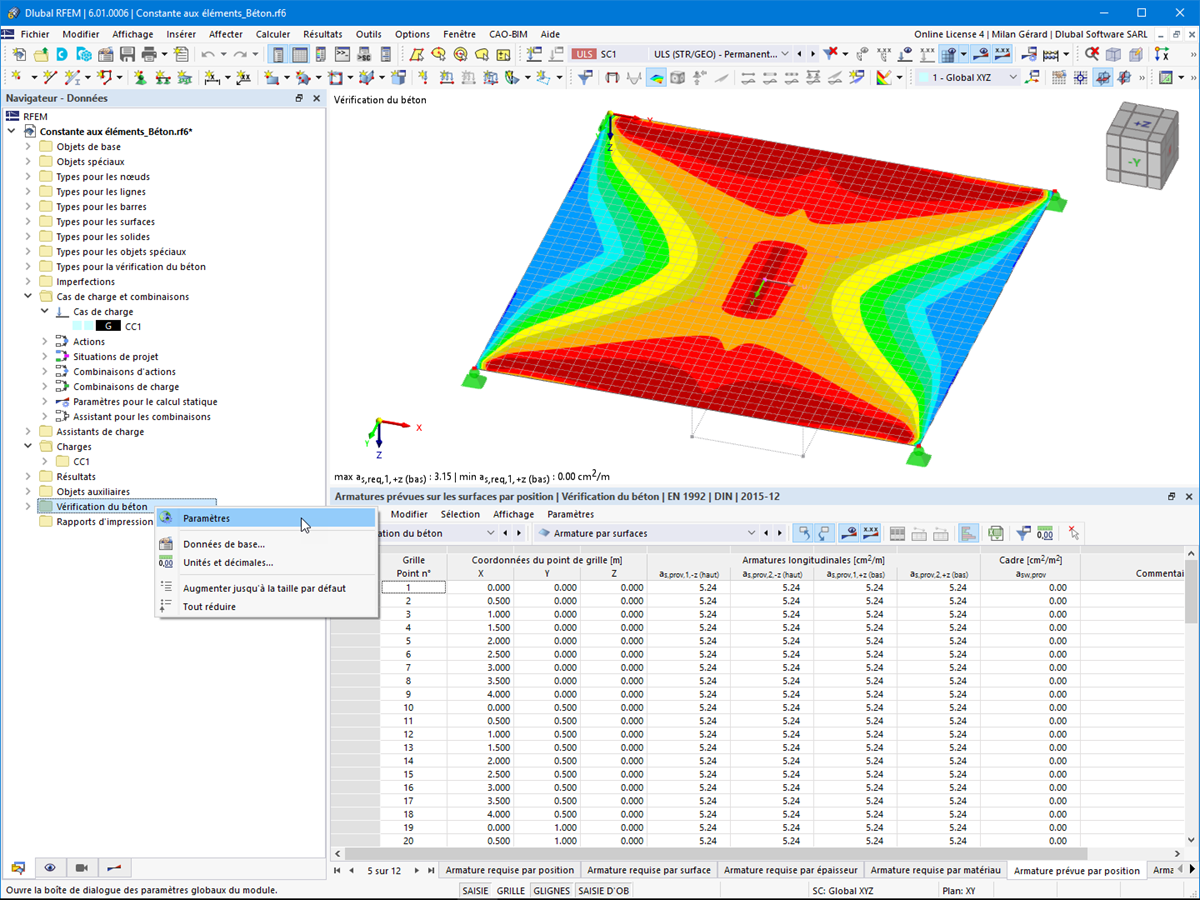Collapse the Charges tree node
This screenshot has height=900, width=1200.
[28, 447]
